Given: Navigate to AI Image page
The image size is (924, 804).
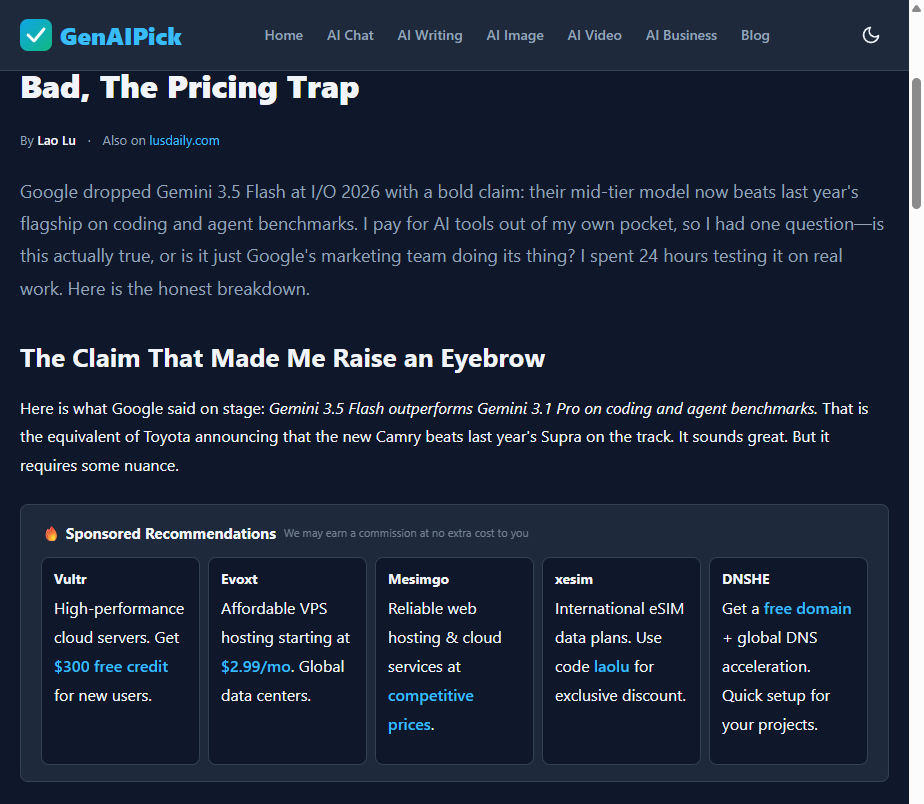Looking at the screenshot, I should click(x=514, y=35).
